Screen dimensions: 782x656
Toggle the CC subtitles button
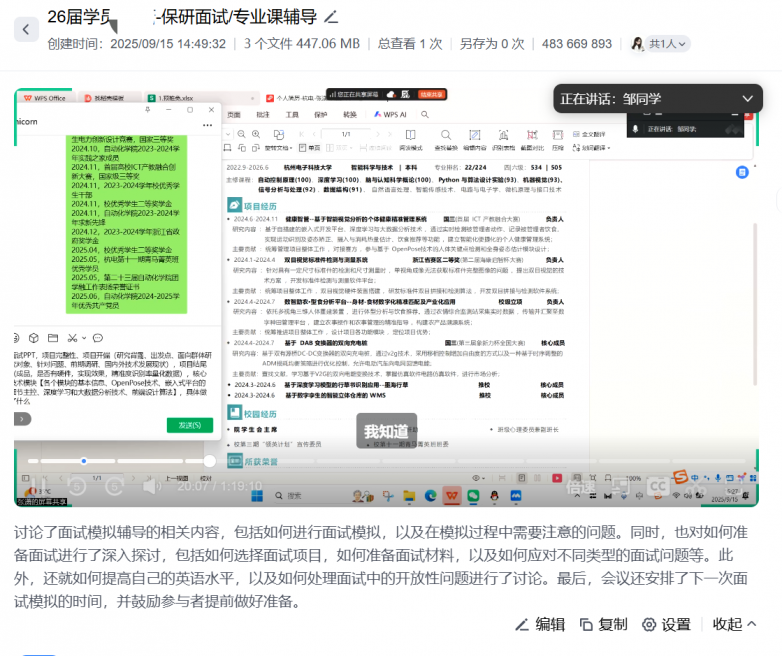coord(657,486)
